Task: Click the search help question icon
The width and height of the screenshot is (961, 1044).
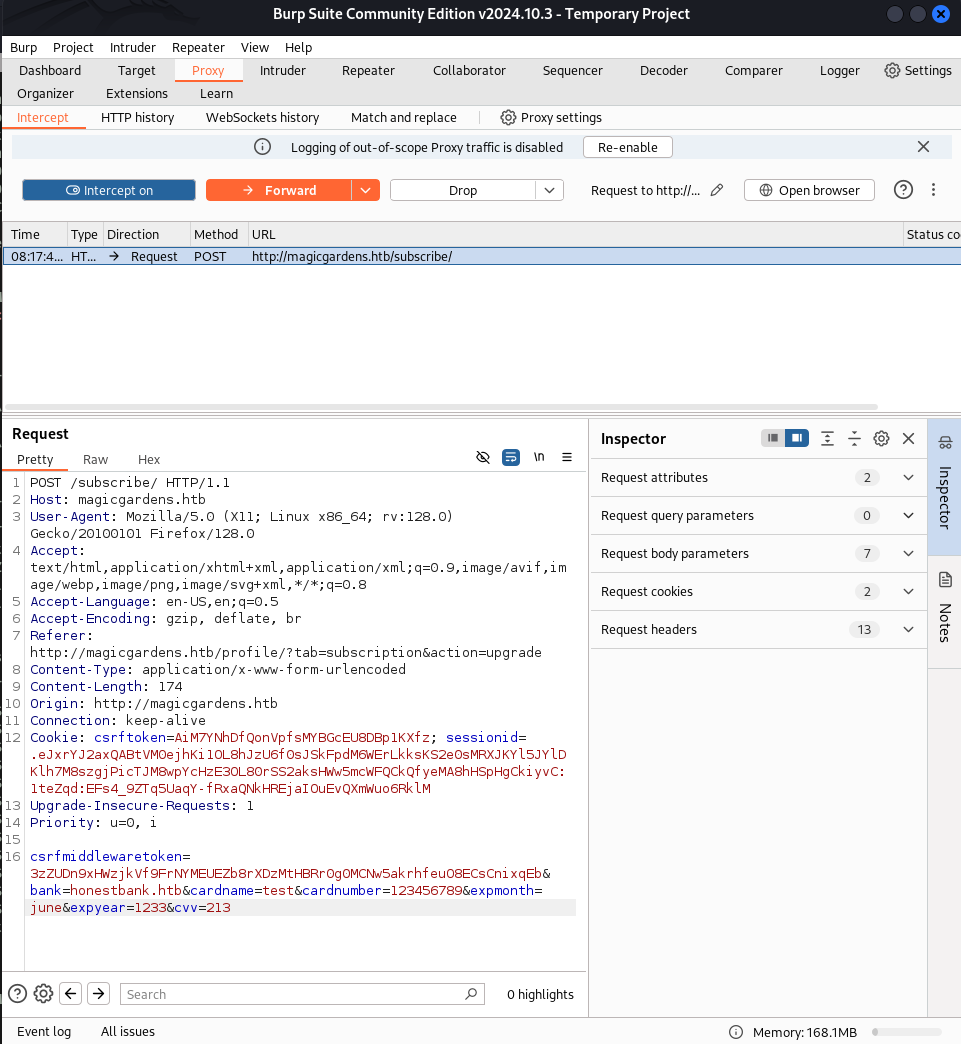Action: [17, 993]
